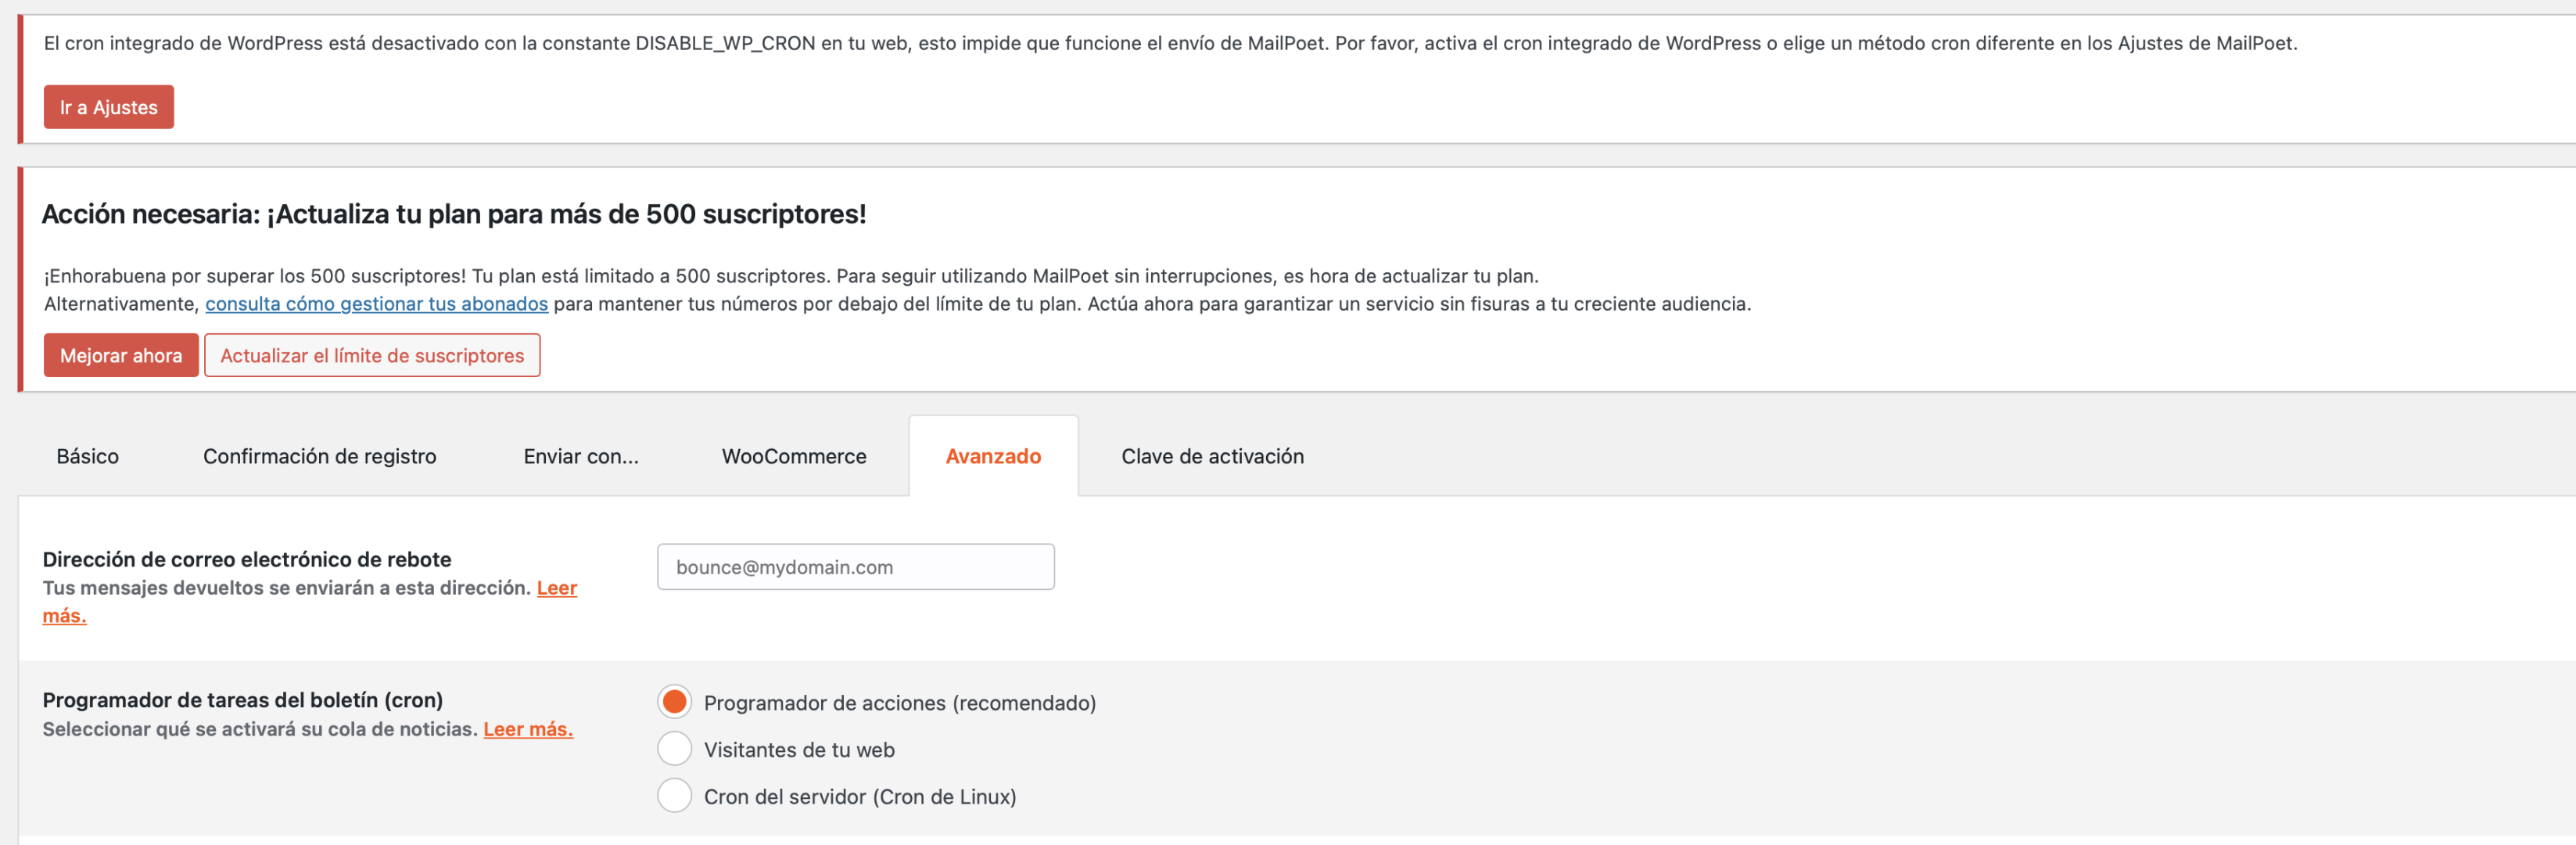
Task: Switch to the 'Enviar con...' tab
Action: 581,456
